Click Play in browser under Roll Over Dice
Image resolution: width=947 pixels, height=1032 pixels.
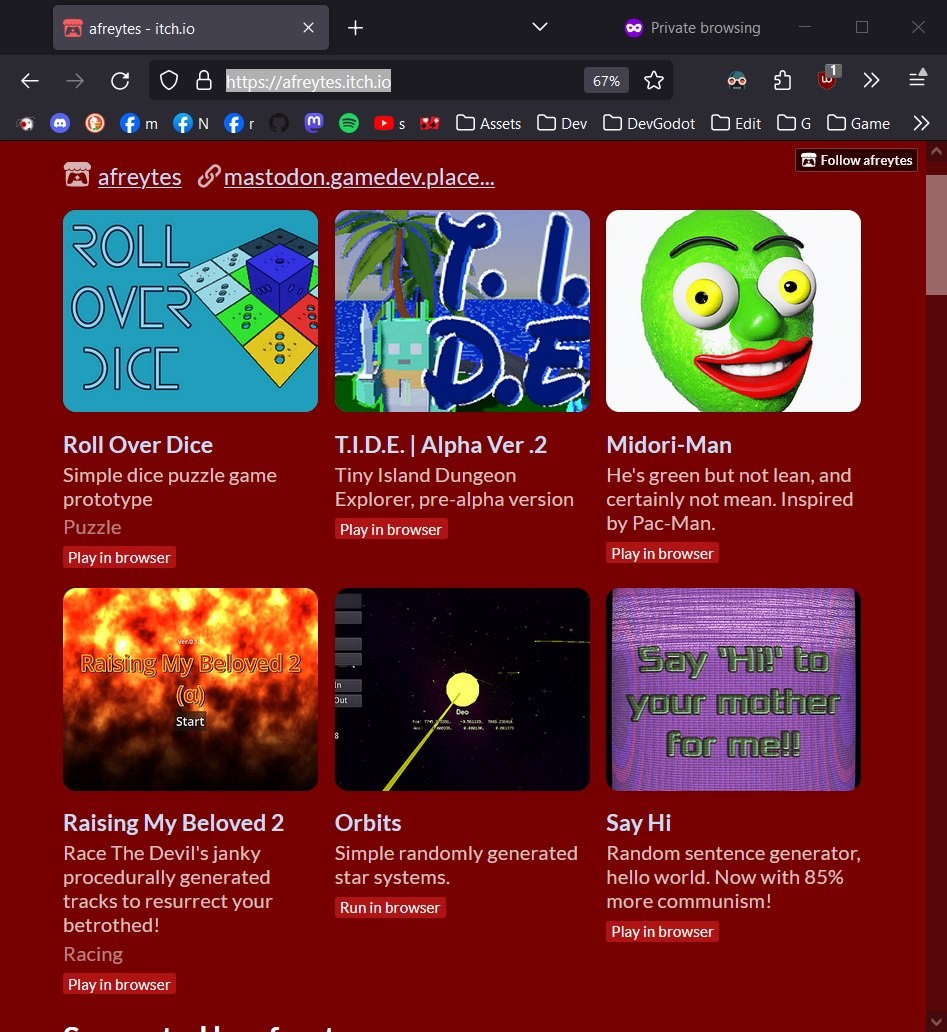click(119, 557)
